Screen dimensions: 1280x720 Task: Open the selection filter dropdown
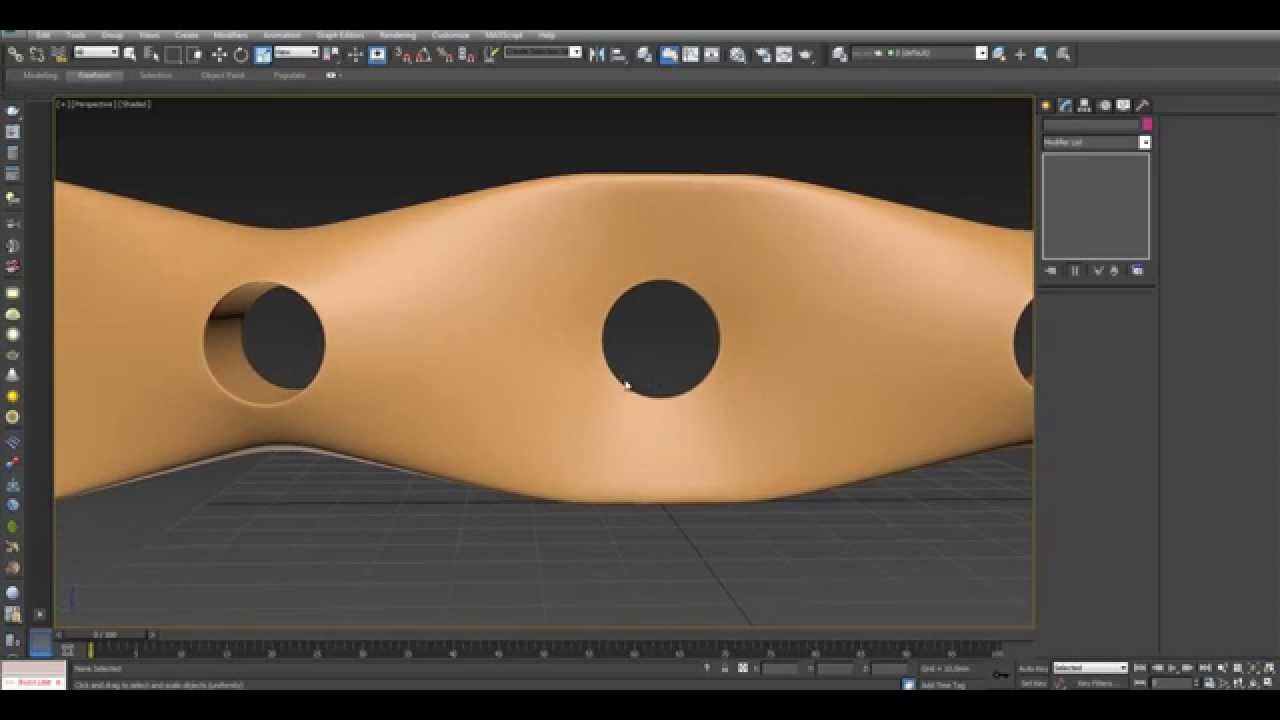[x=96, y=53]
